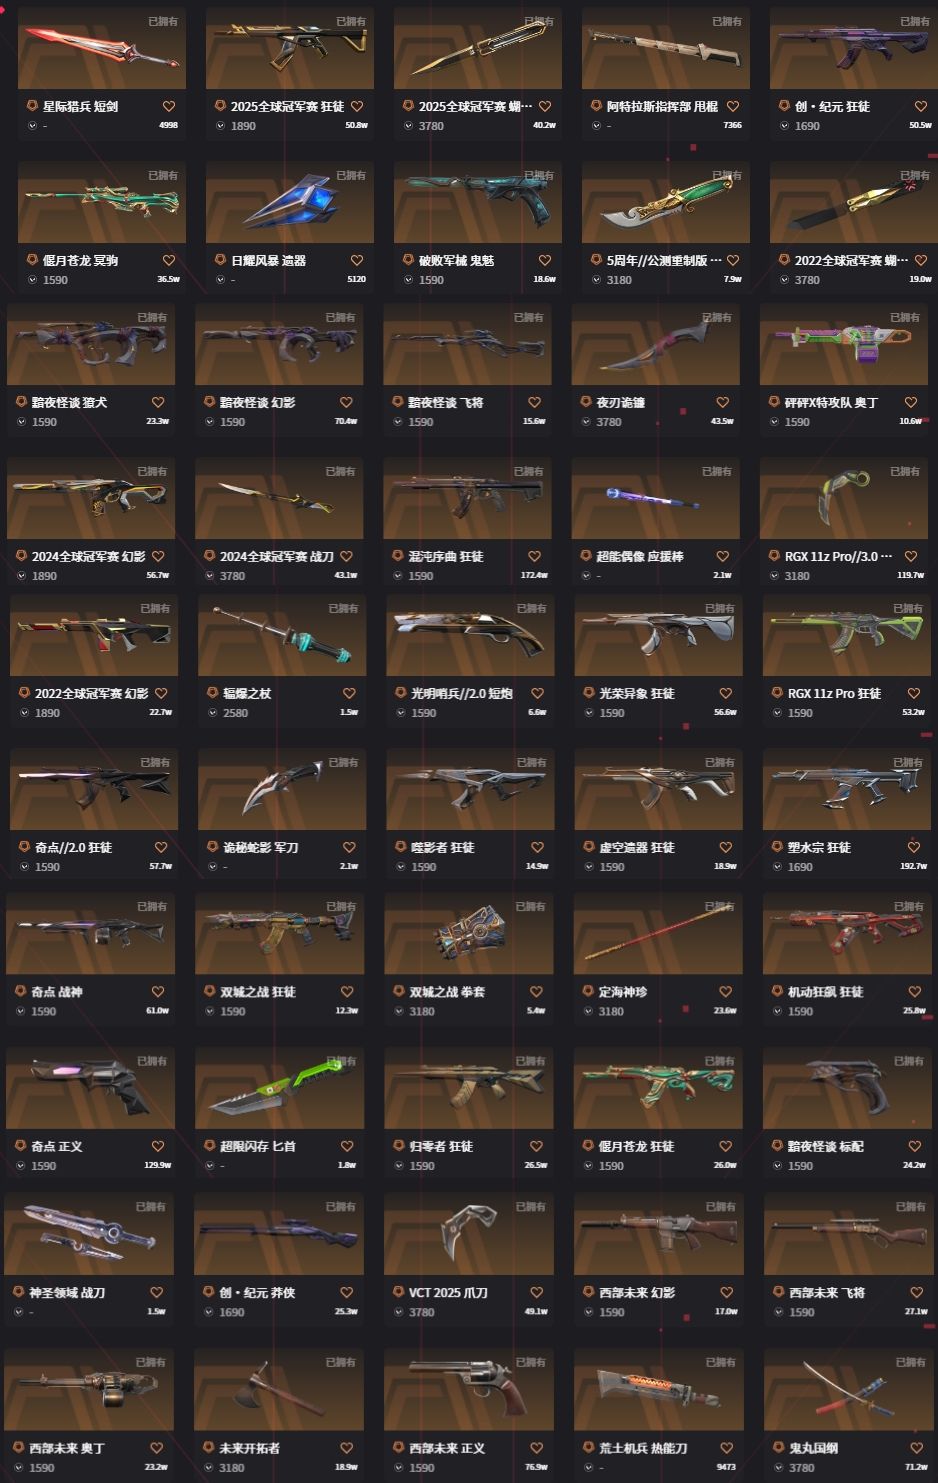Click the heart icon for 未来开拓者
The height and width of the screenshot is (1483, 938).
click(347, 1448)
